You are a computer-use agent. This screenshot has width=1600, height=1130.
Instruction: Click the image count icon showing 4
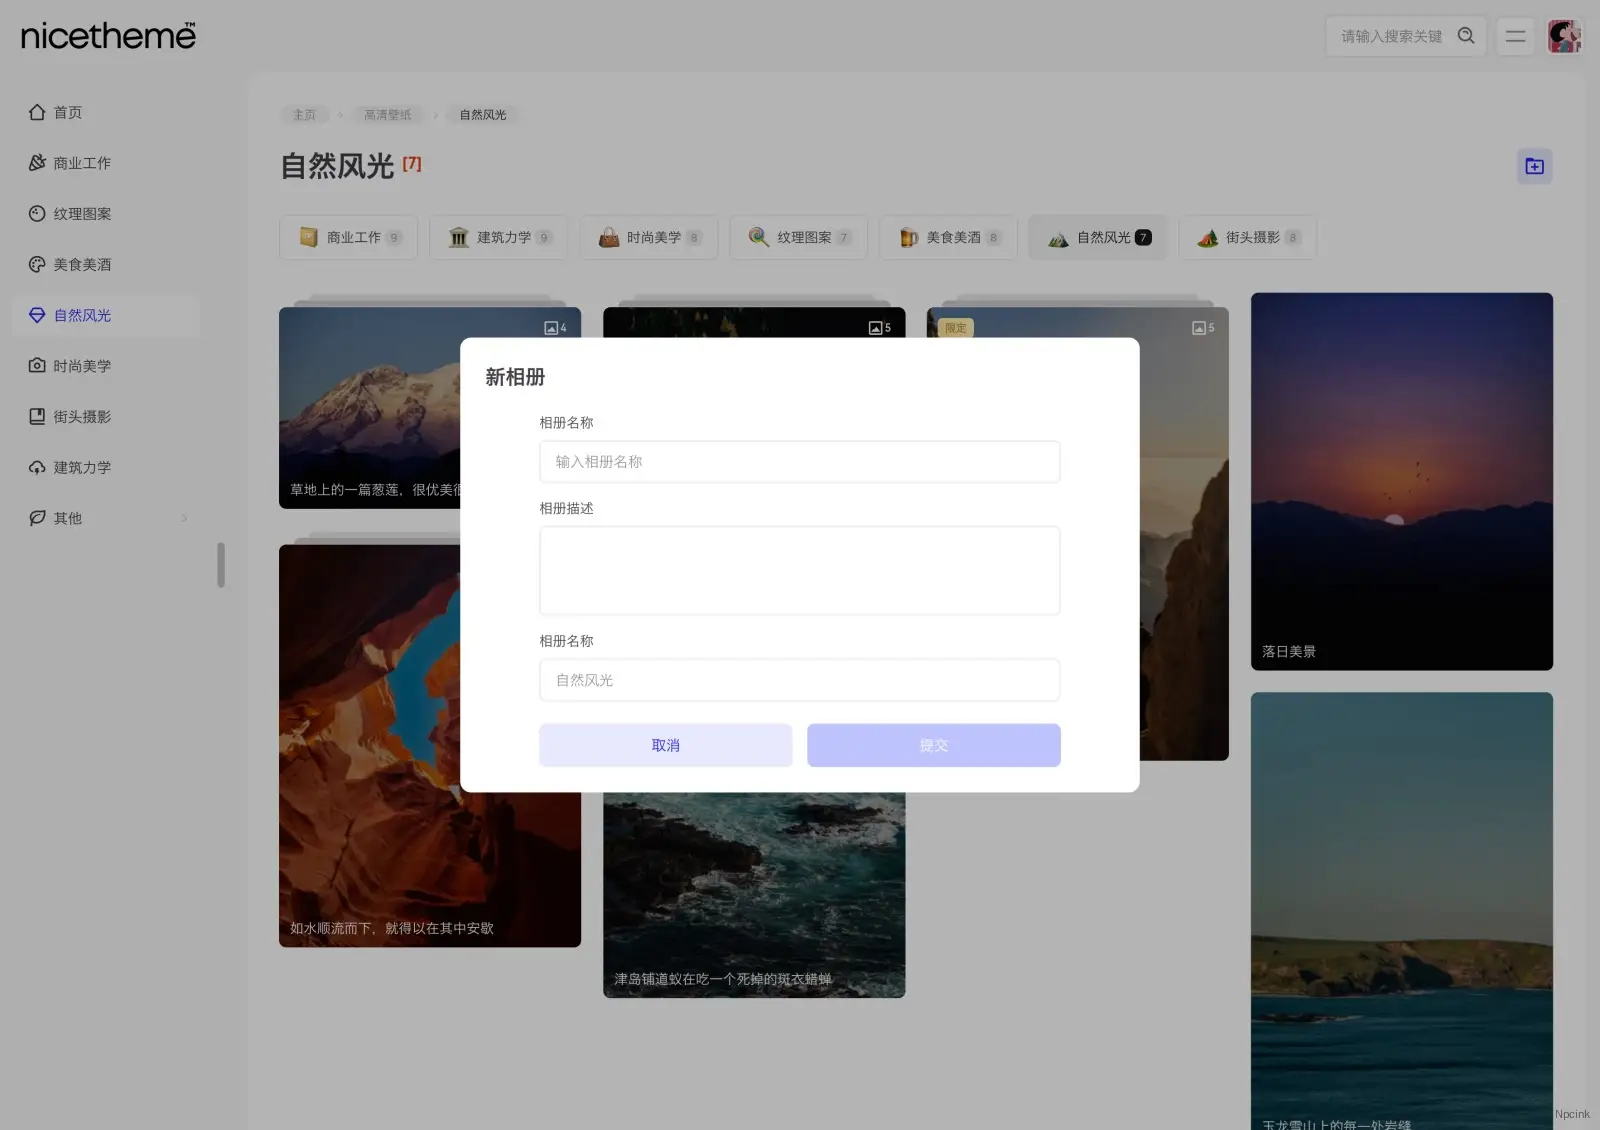550,328
